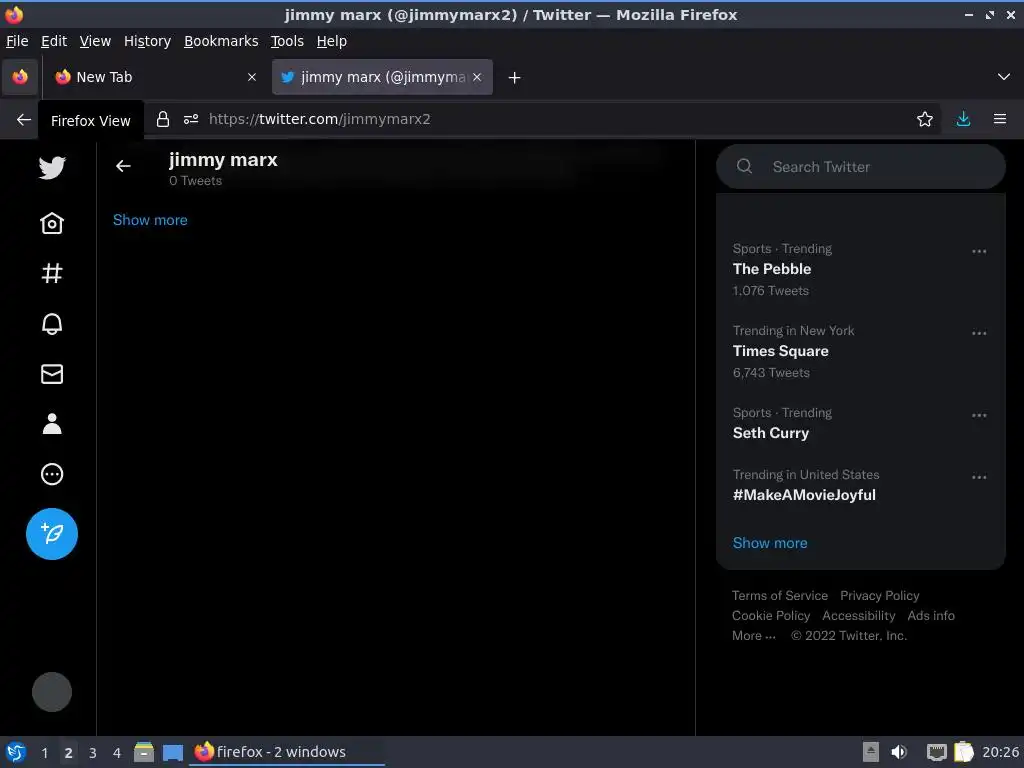This screenshot has width=1024, height=768.
Task: Open the Profile person icon
Action: (52, 424)
